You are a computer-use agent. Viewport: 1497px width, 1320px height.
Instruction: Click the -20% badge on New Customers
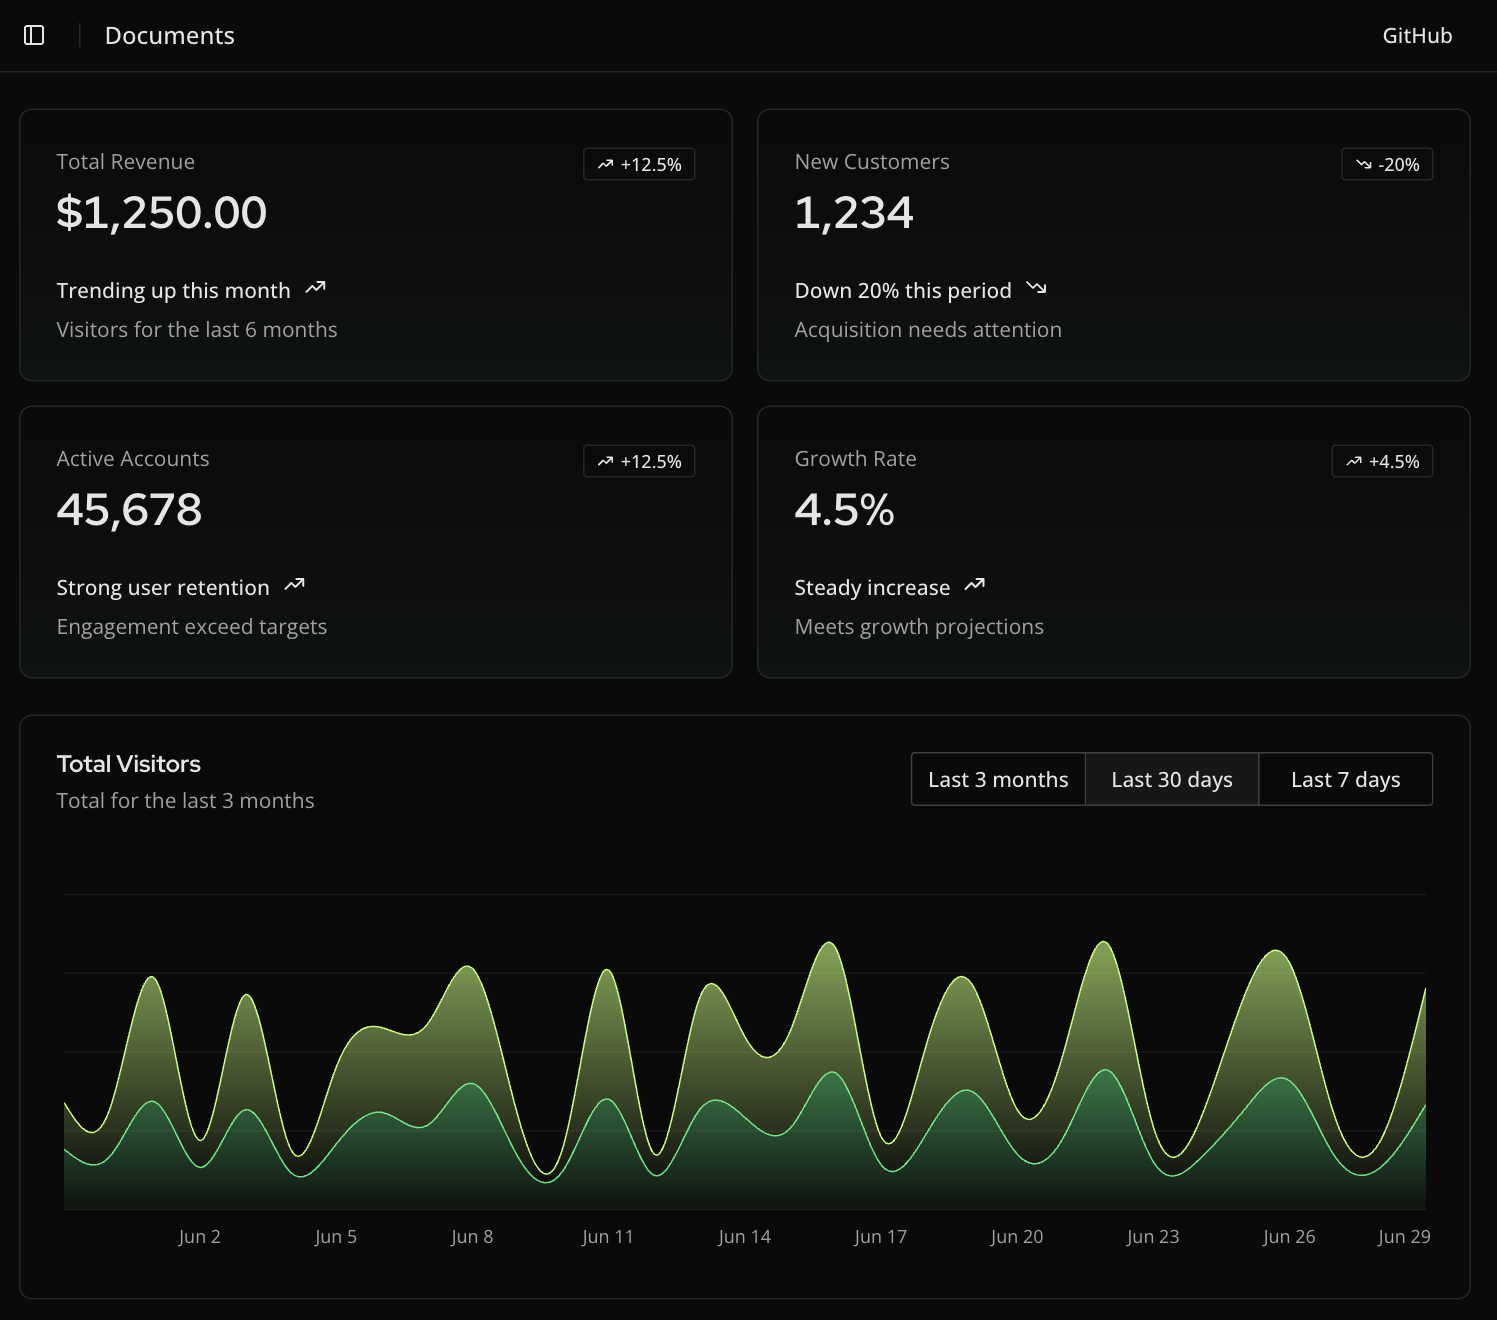coord(1386,163)
